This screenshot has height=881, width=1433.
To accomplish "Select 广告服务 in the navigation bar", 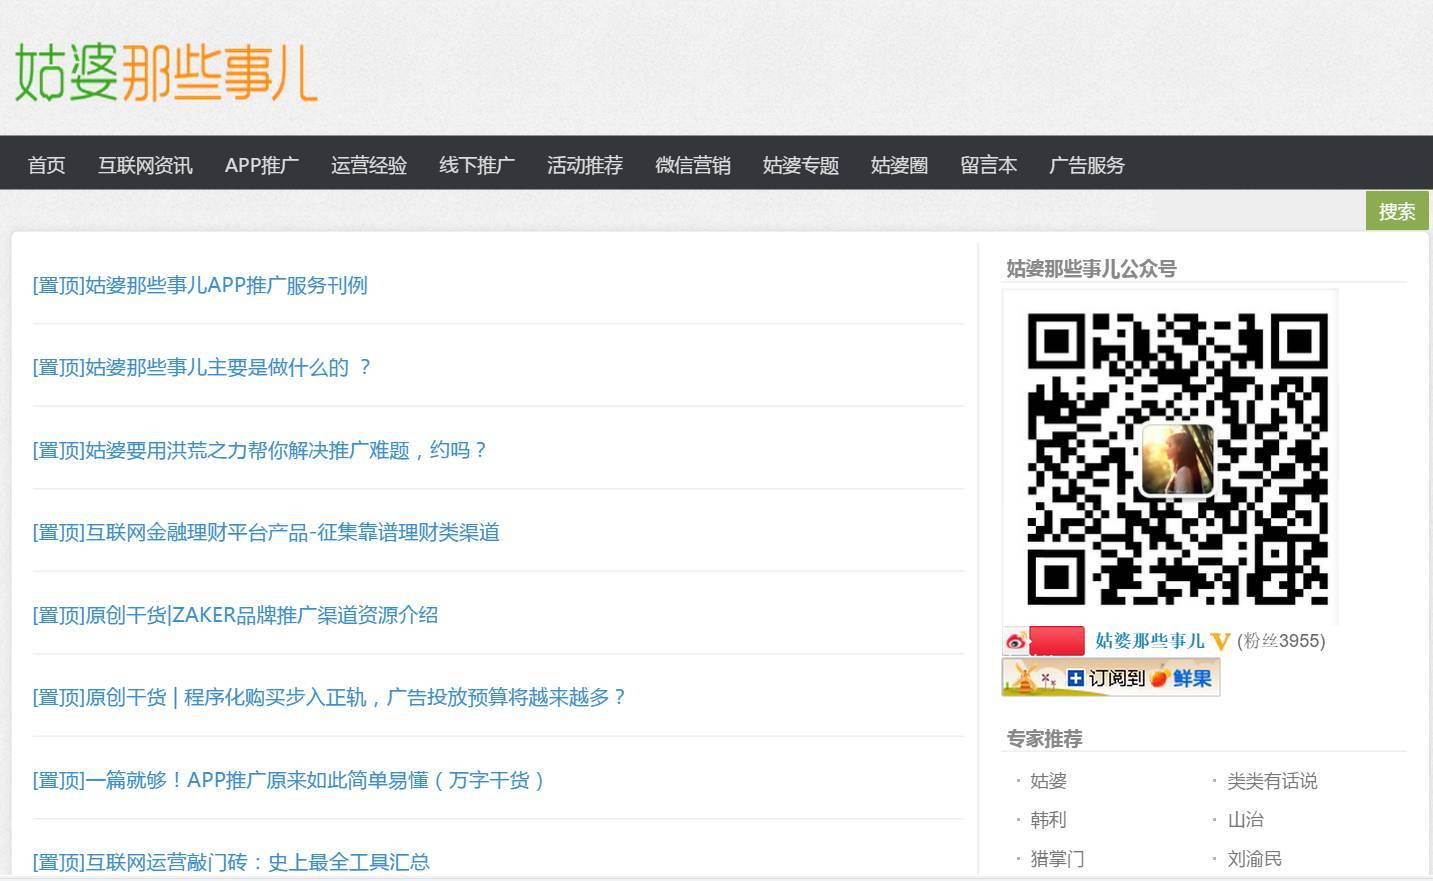I will tap(1087, 165).
